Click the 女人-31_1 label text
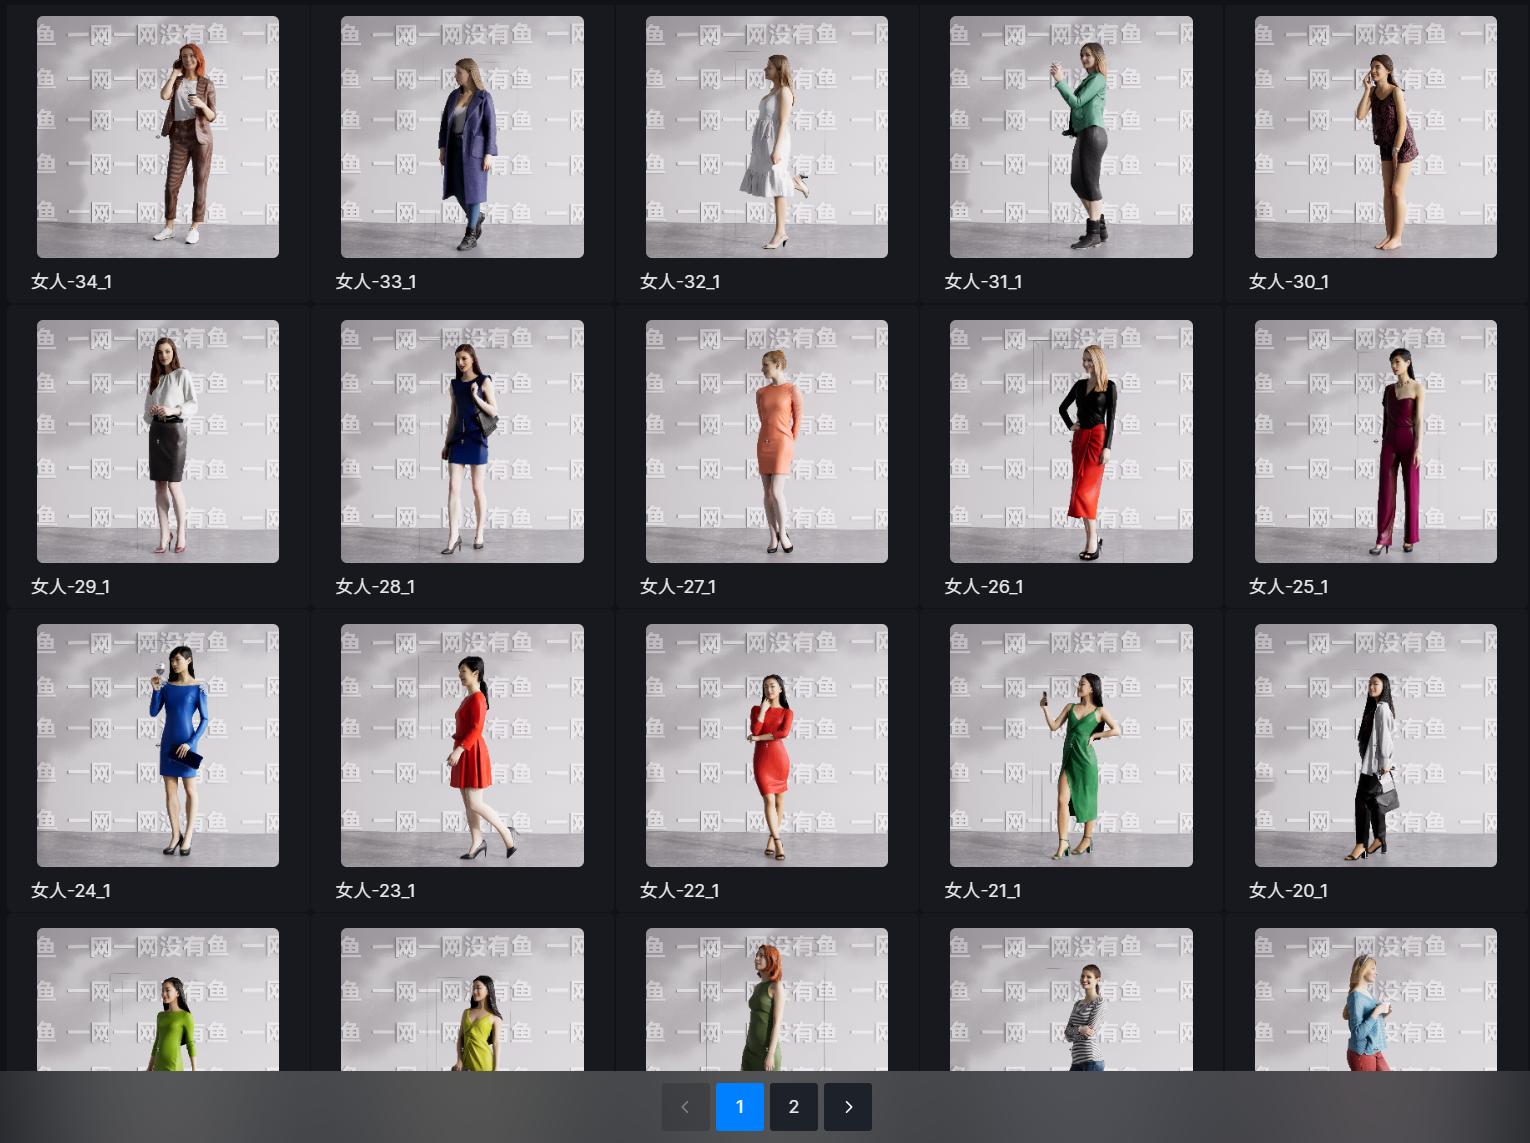Viewport: 1530px width, 1143px height. pos(984,282)
